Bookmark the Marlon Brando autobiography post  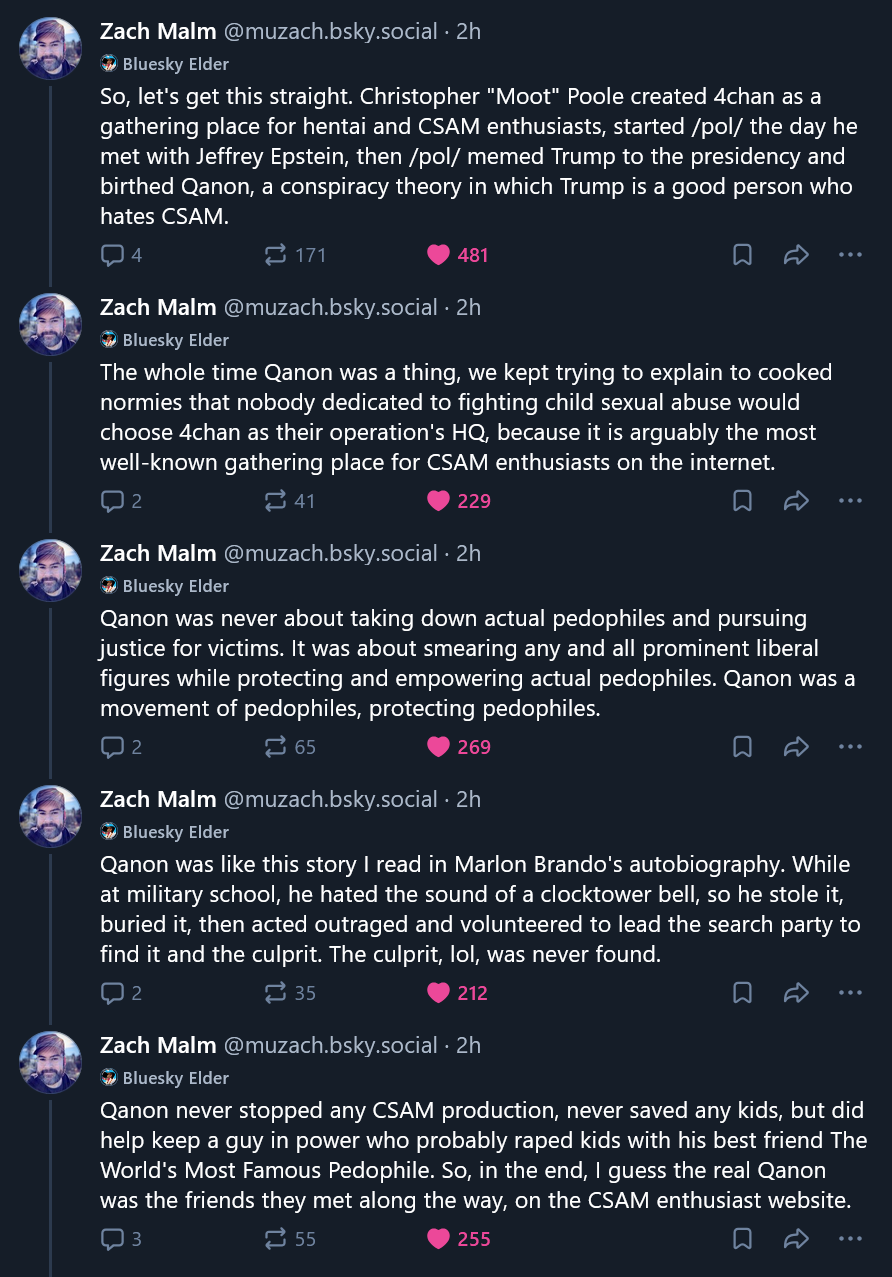(742, 993)
